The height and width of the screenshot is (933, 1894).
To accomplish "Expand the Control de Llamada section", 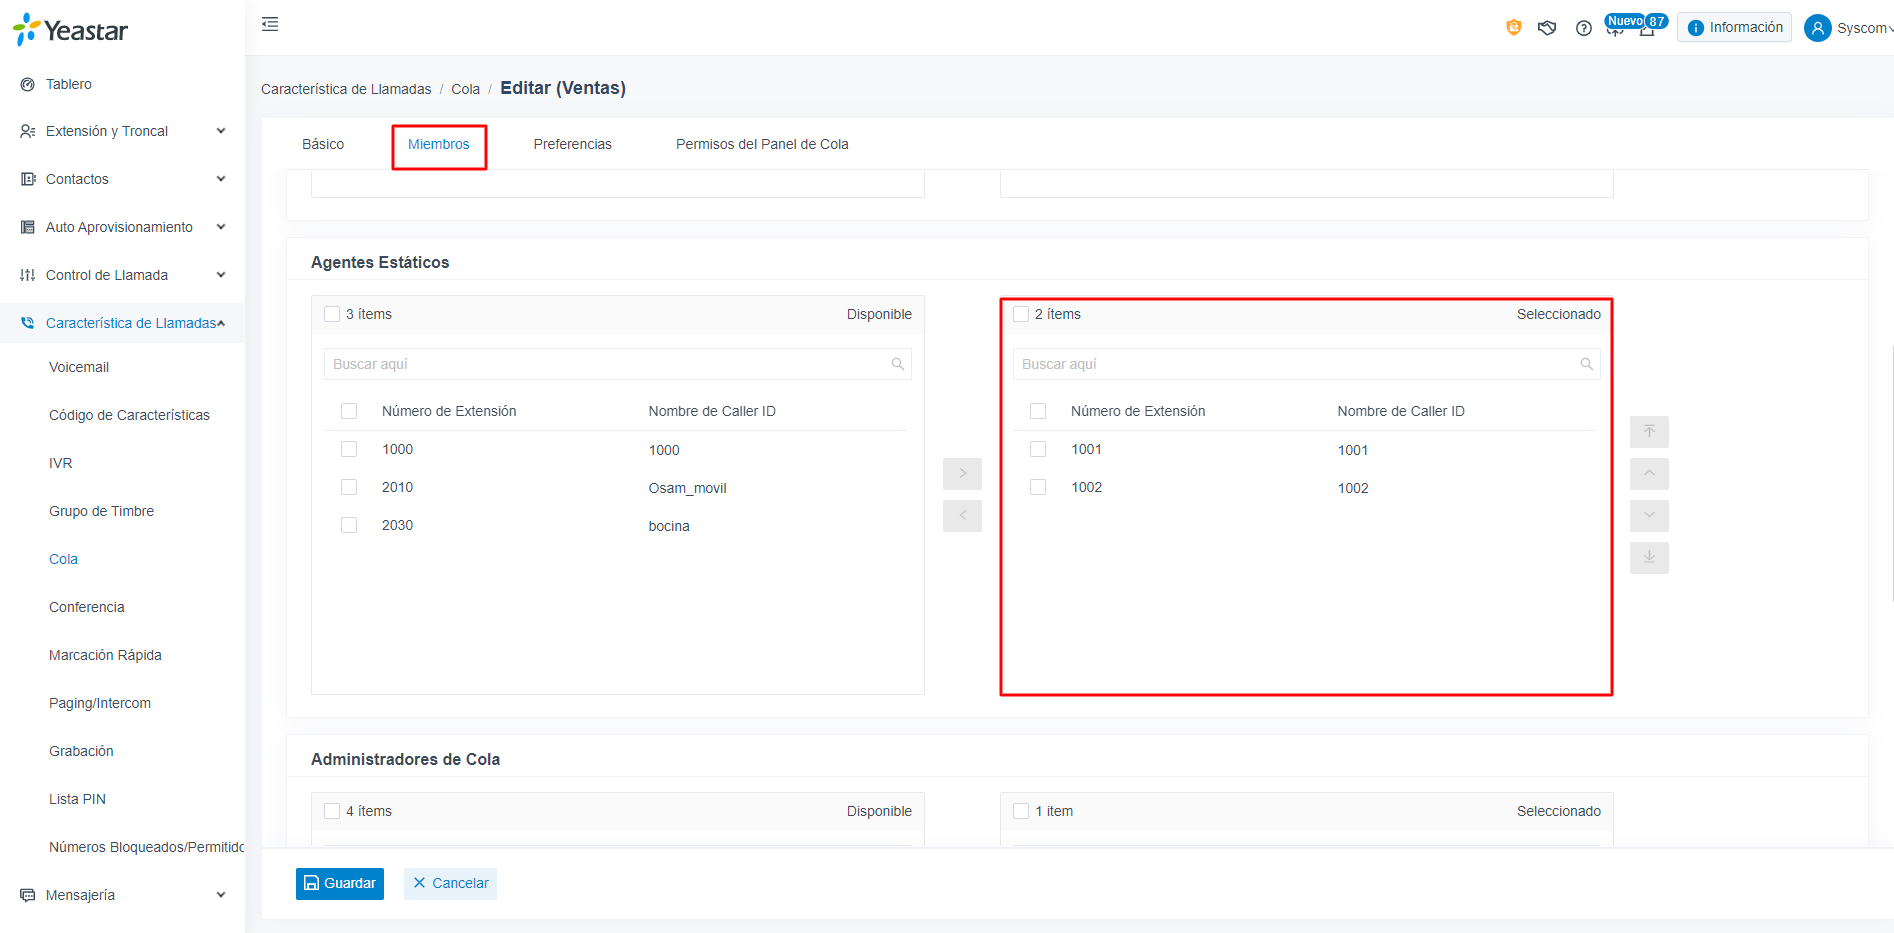I will 122,275.
